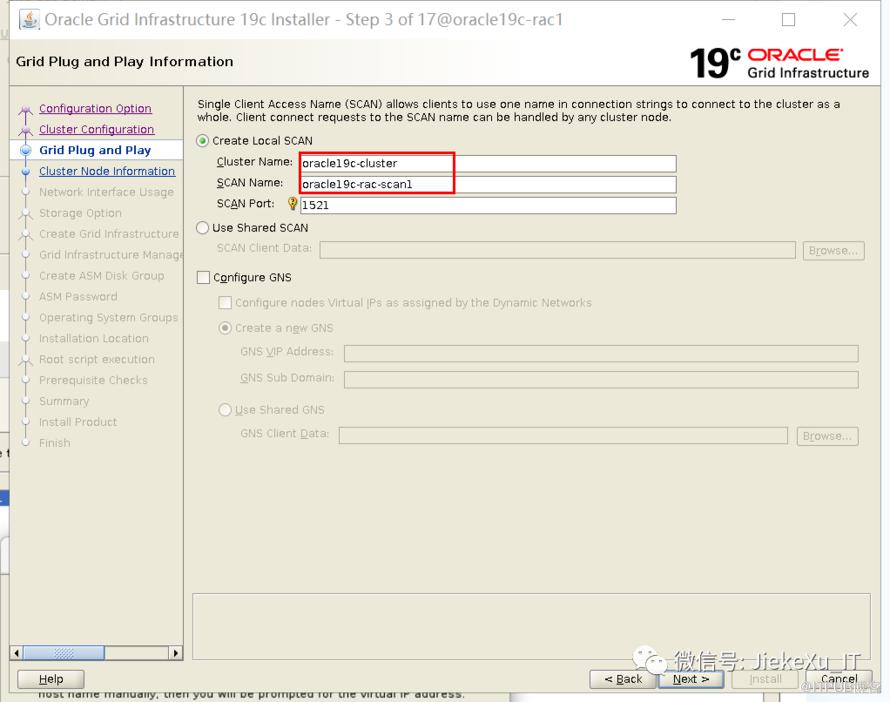The height and width of the screenshot is (702, 890).
Task: Open the Configuration Option step
Action: [95, 109]
